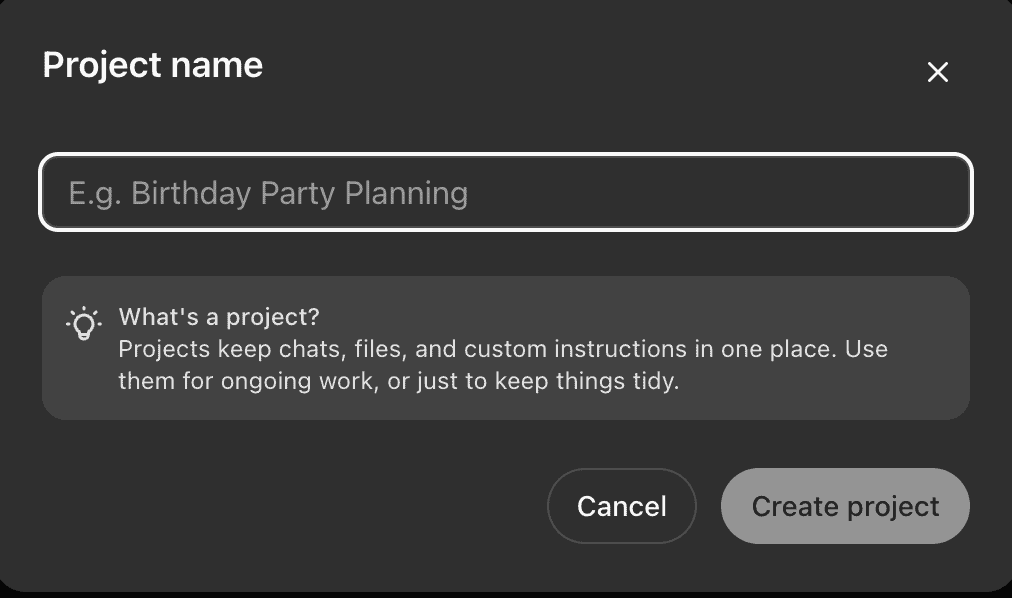Click the "Project name" dialog title
The height and width of the screenshot is (598, 1012).
tap(153, 65)
